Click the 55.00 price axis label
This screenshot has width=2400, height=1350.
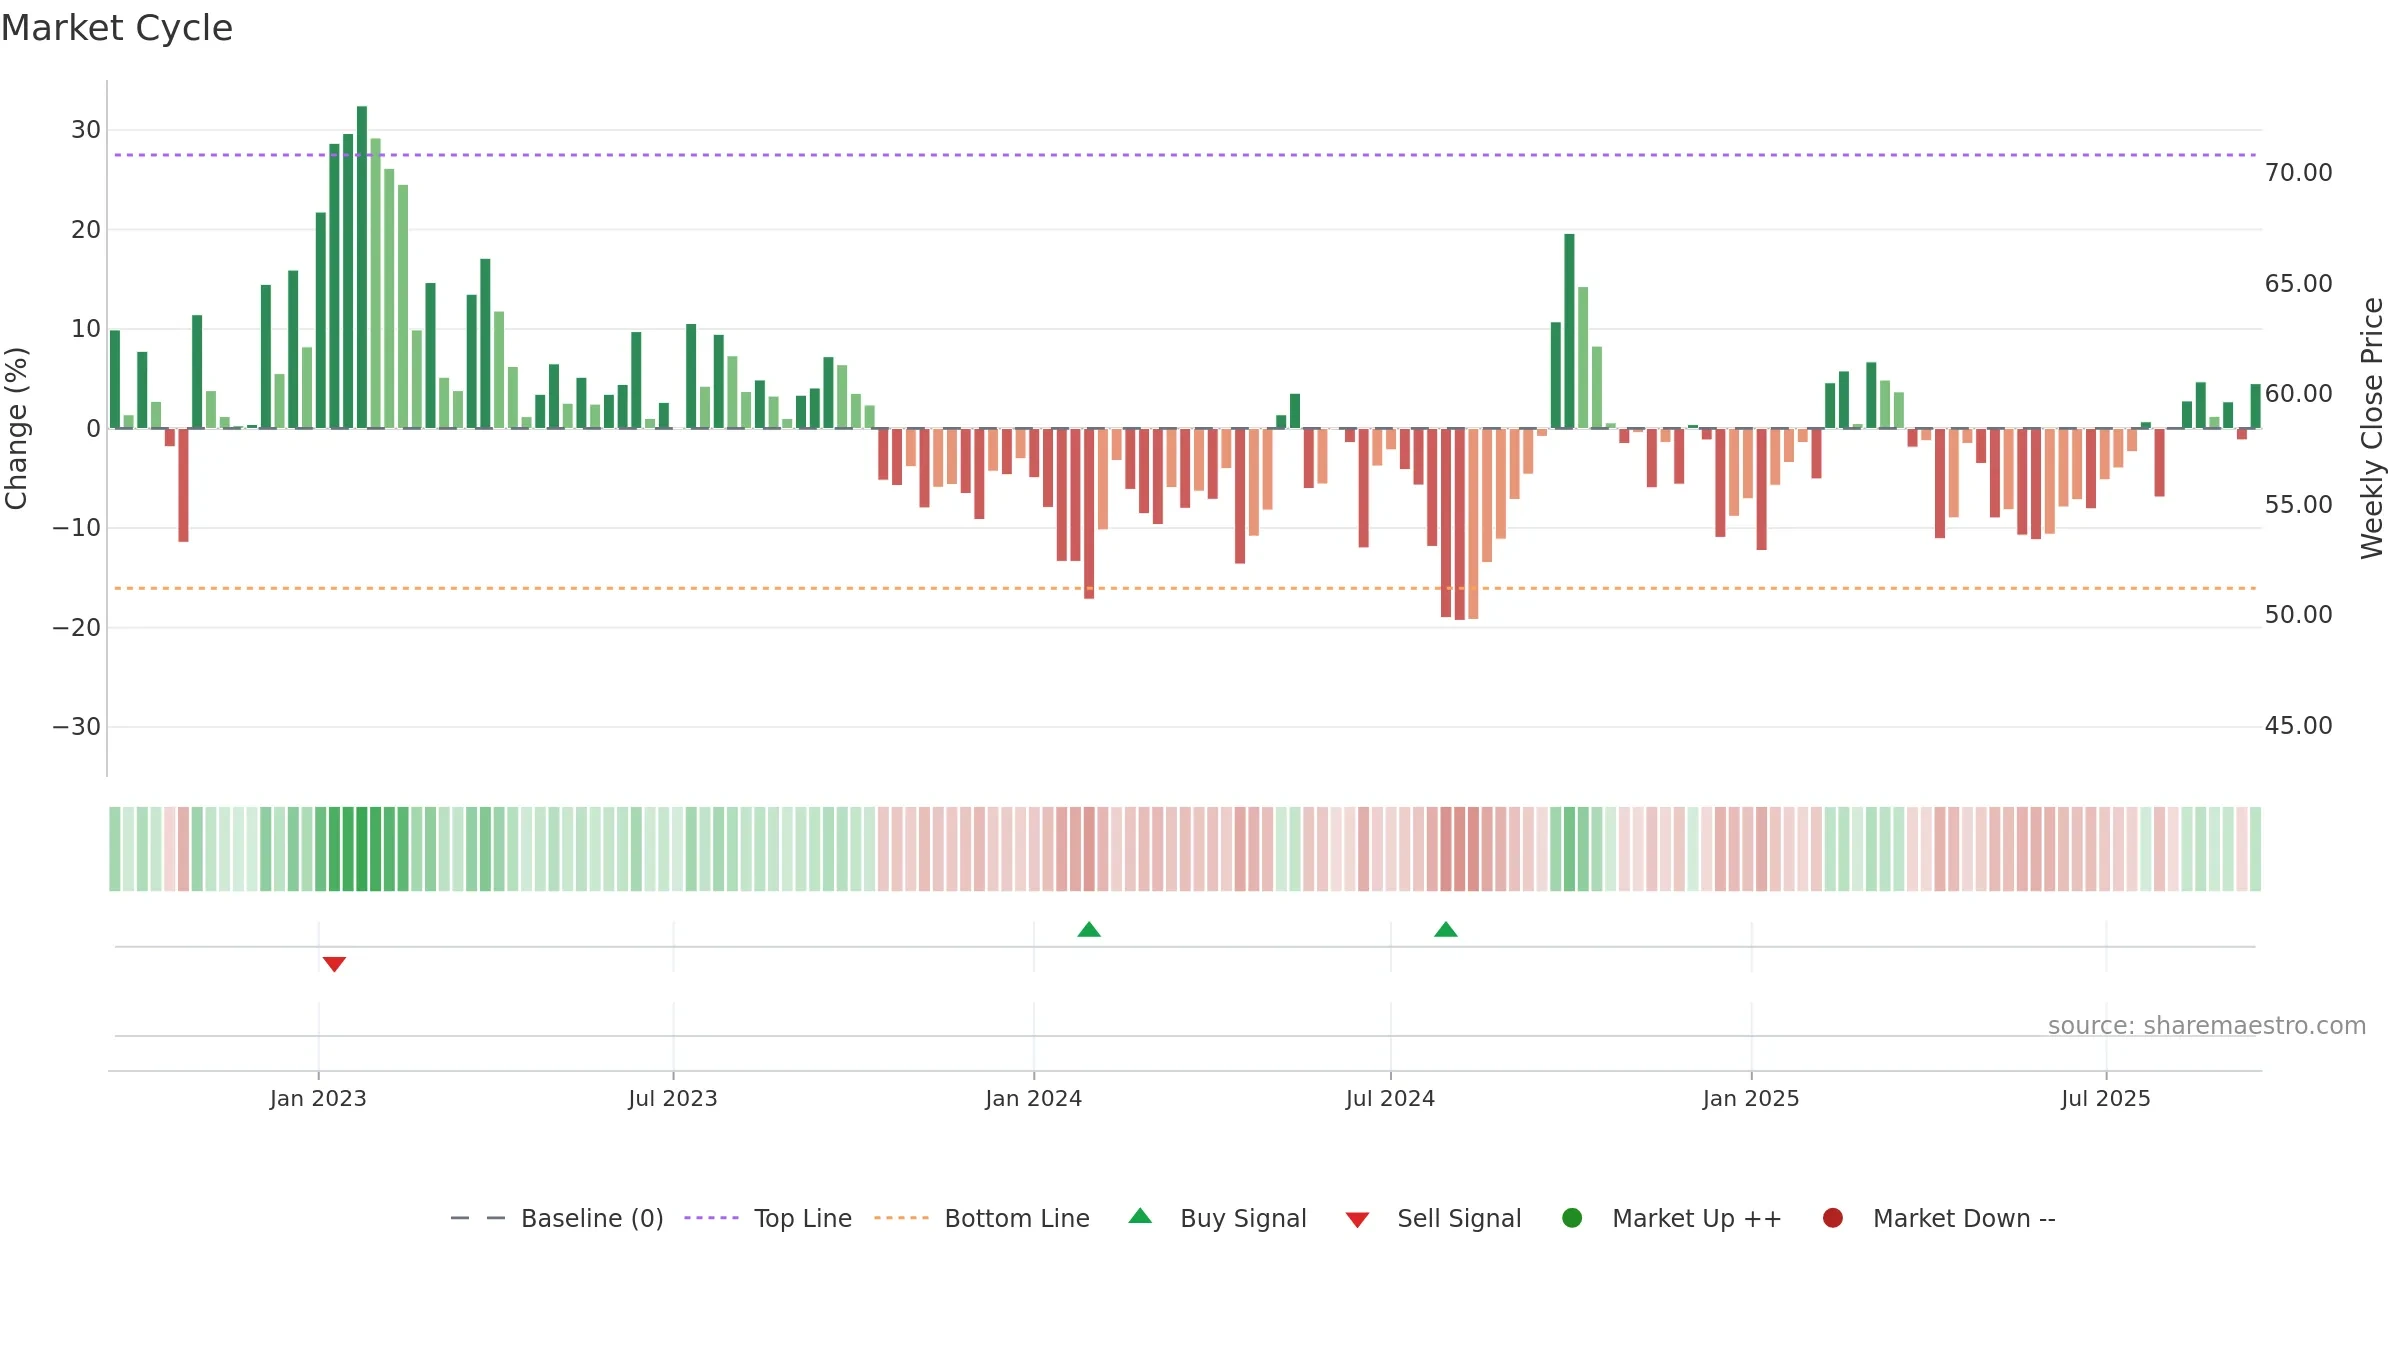(2298, 505)
